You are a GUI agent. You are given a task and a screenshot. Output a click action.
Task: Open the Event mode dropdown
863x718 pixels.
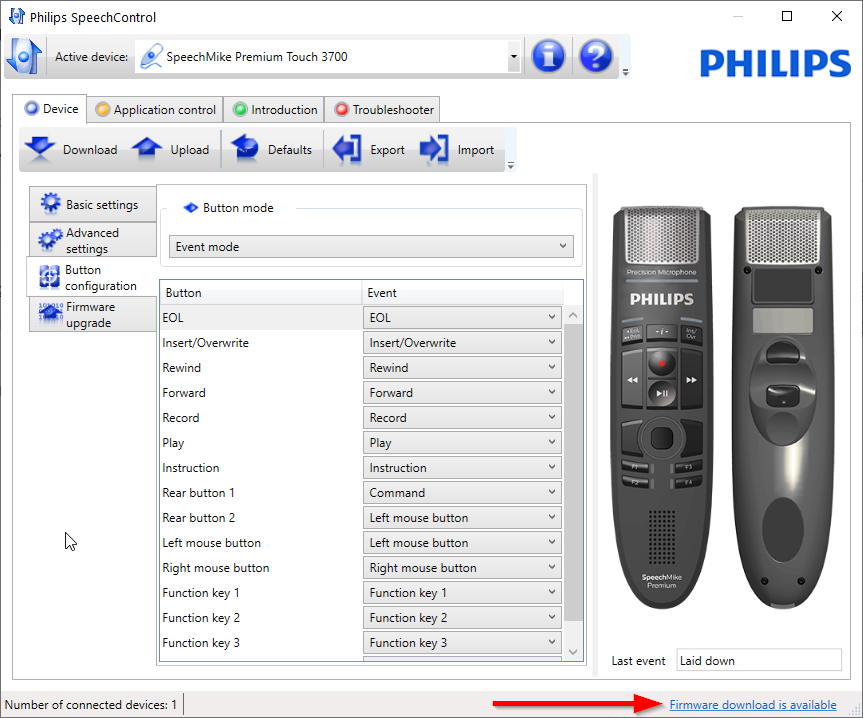pyautogui.click(x=371, y=246)
